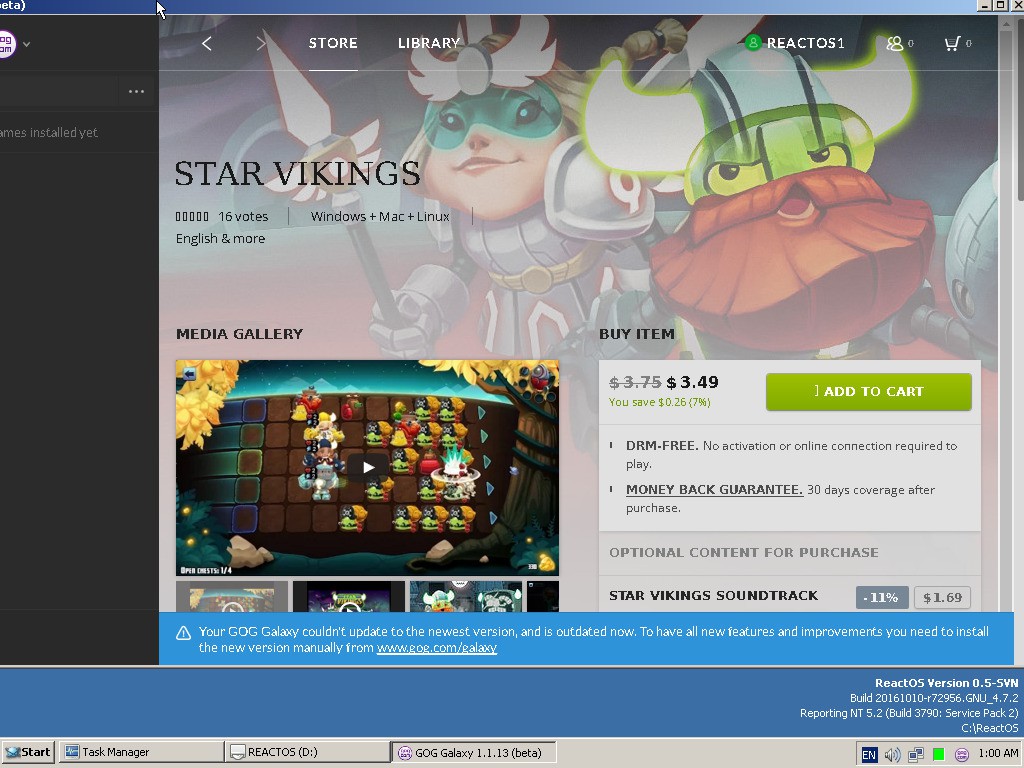
Task: Switch to the STORE tab
Action: [x=333, y=43]
